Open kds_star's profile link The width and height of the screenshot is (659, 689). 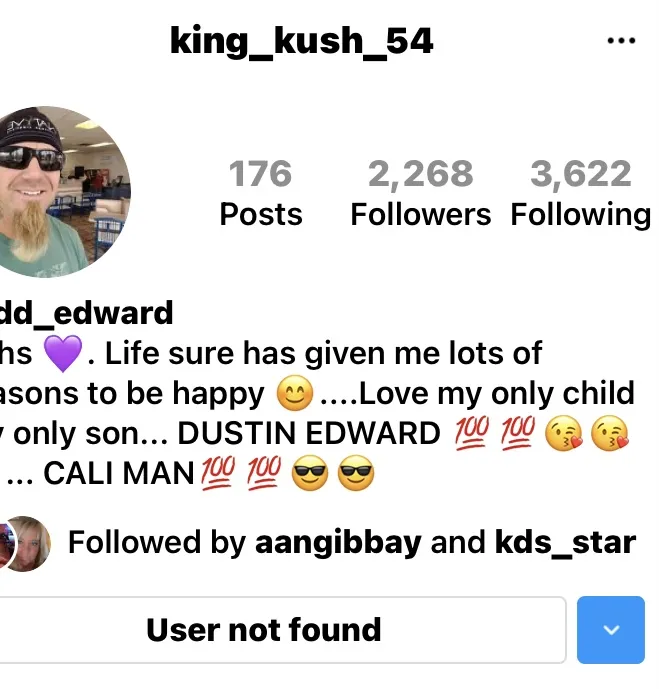coord(565,543)
